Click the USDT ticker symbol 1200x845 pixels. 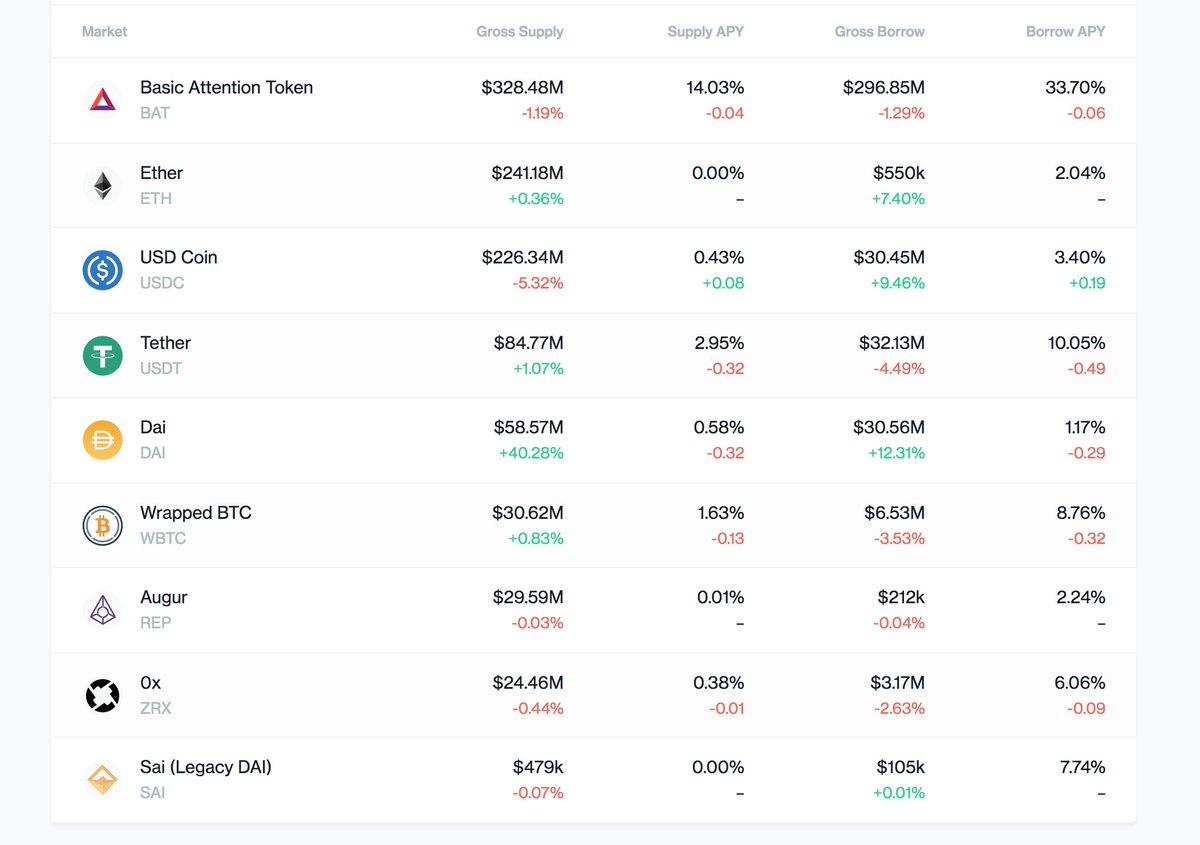pyautogui.click(x=161, y=368)
